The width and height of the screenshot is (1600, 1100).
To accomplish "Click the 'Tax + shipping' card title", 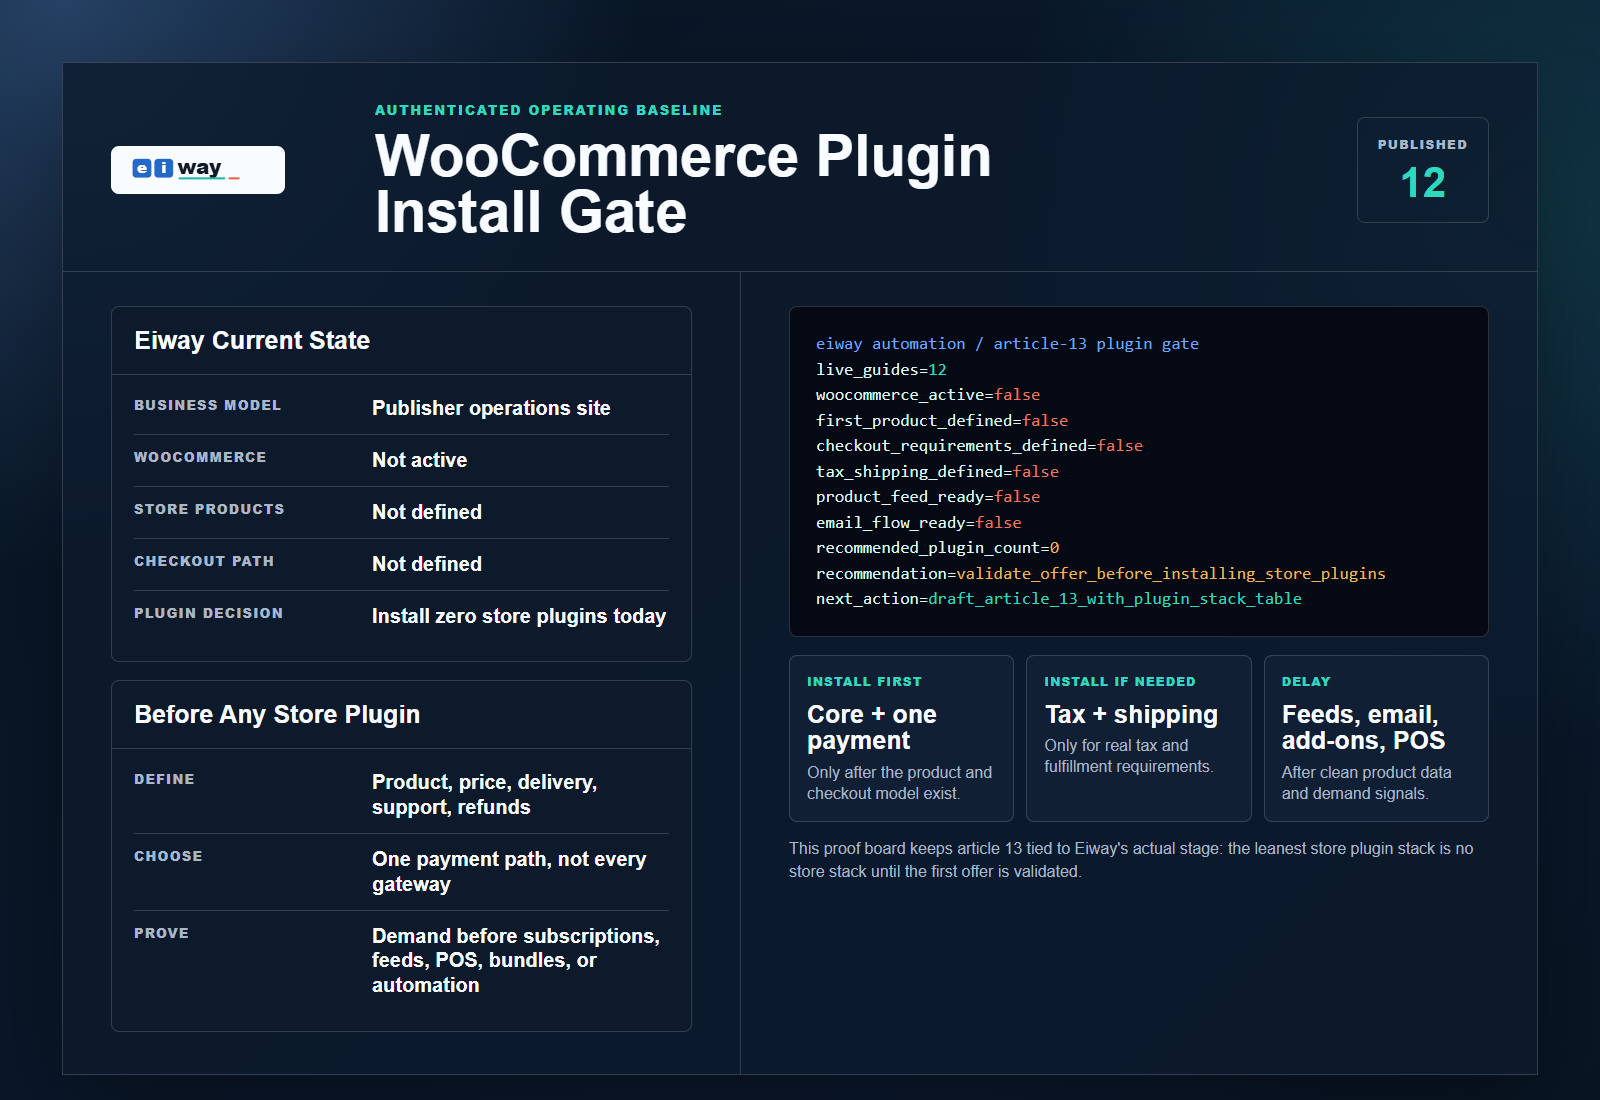I will pos(1131,715).
